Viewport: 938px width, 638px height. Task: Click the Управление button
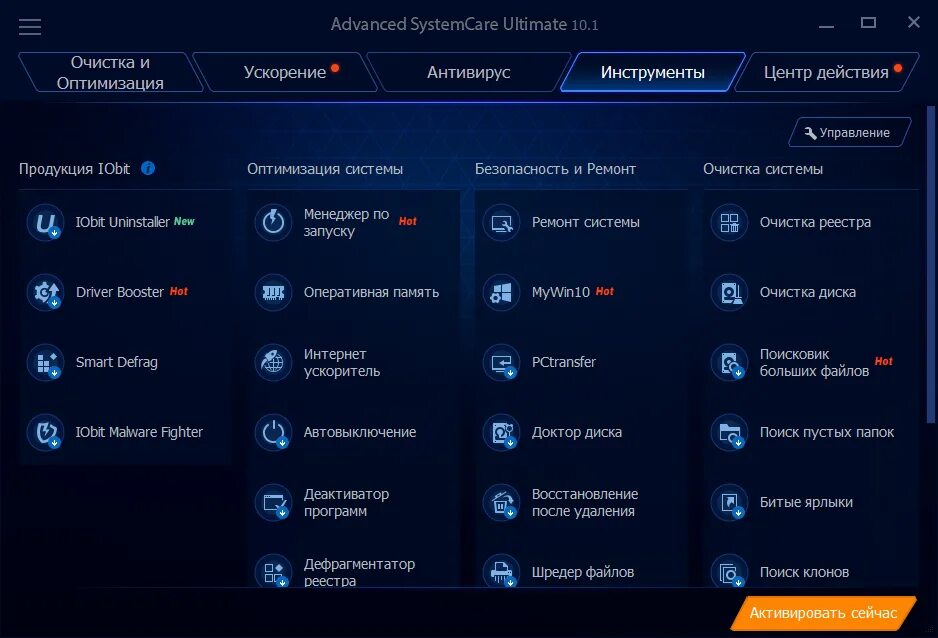pos(849,133)
